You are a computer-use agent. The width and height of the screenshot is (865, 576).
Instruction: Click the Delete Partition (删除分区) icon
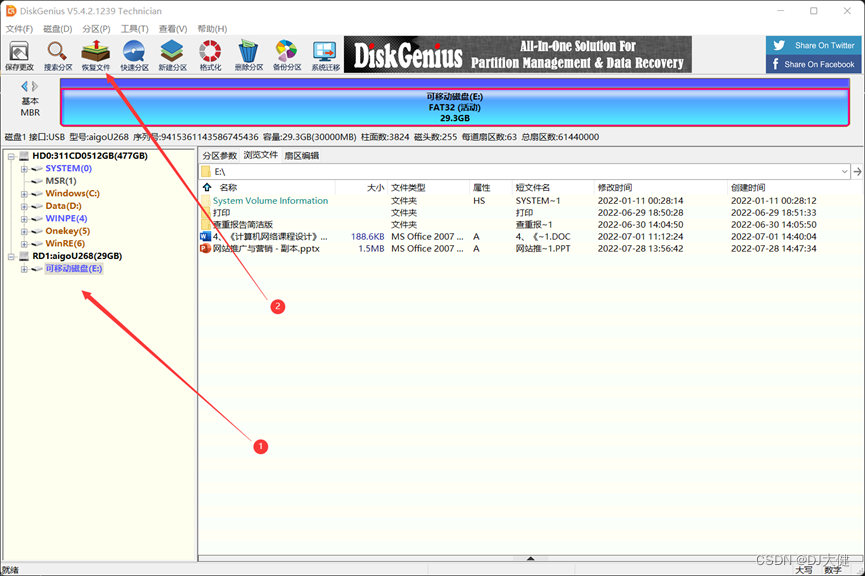(249, 55)
